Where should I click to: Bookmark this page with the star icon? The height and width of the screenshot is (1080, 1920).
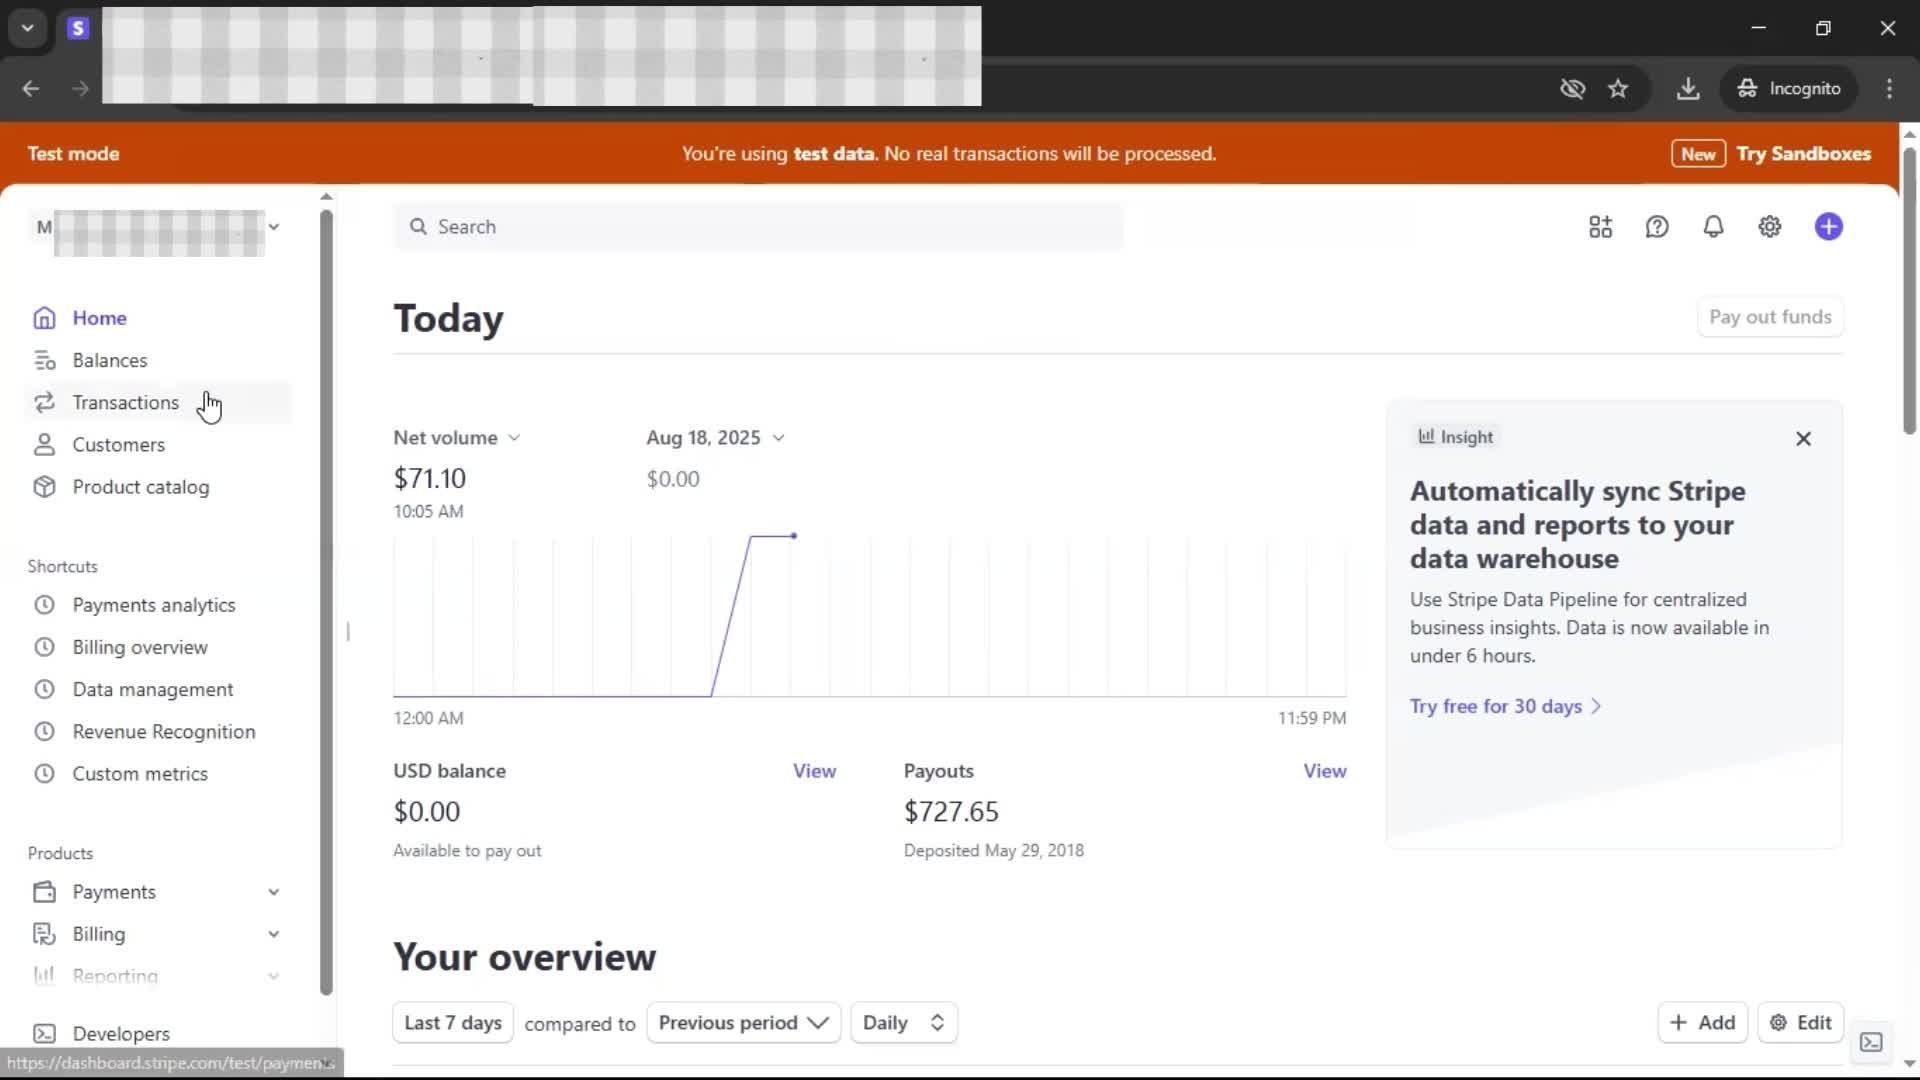pos(1618,89)
